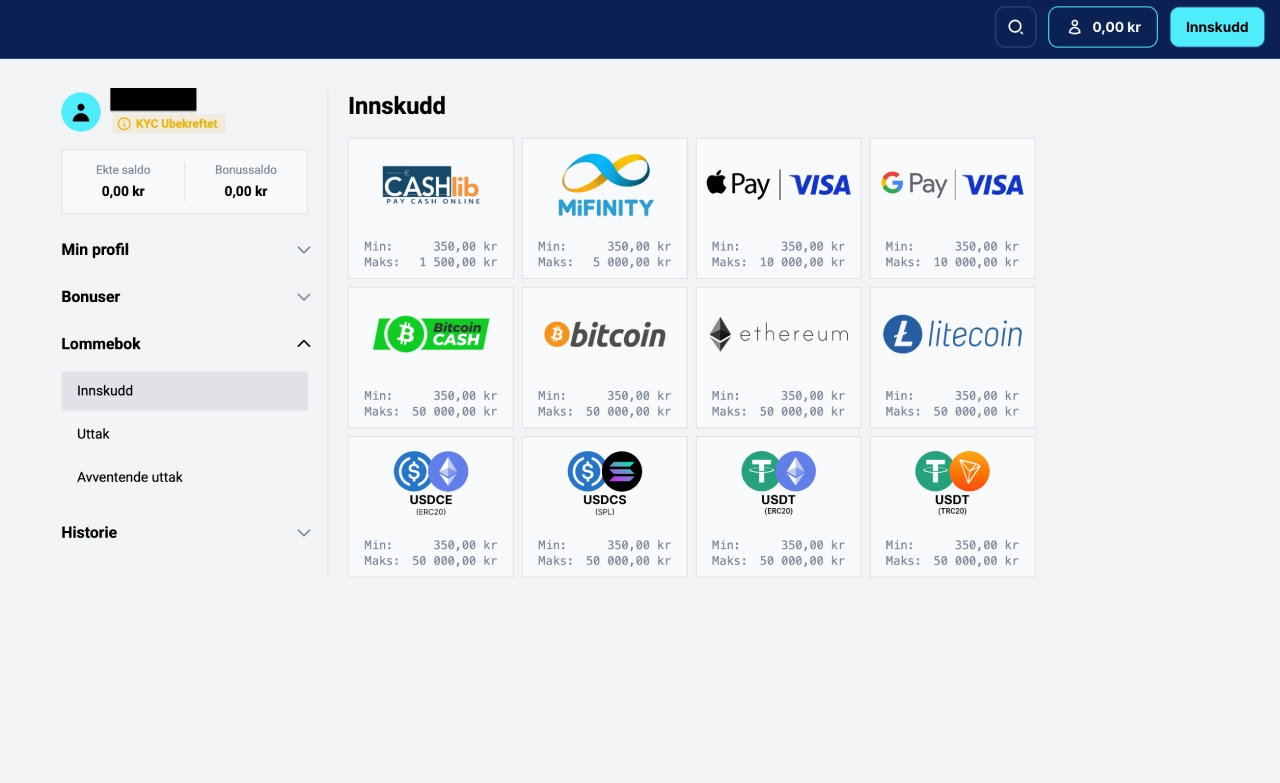Image resolution: width=1280 pixels, height=783 pixels.
Task: Pick the ethereum deposit logo
Action: point(779,334)
